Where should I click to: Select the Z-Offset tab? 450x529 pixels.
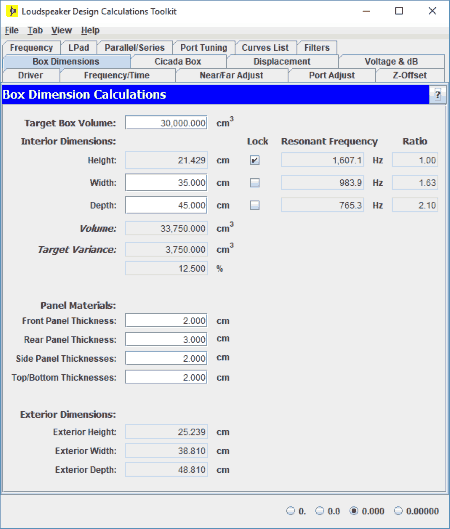(x=410, y=75)
